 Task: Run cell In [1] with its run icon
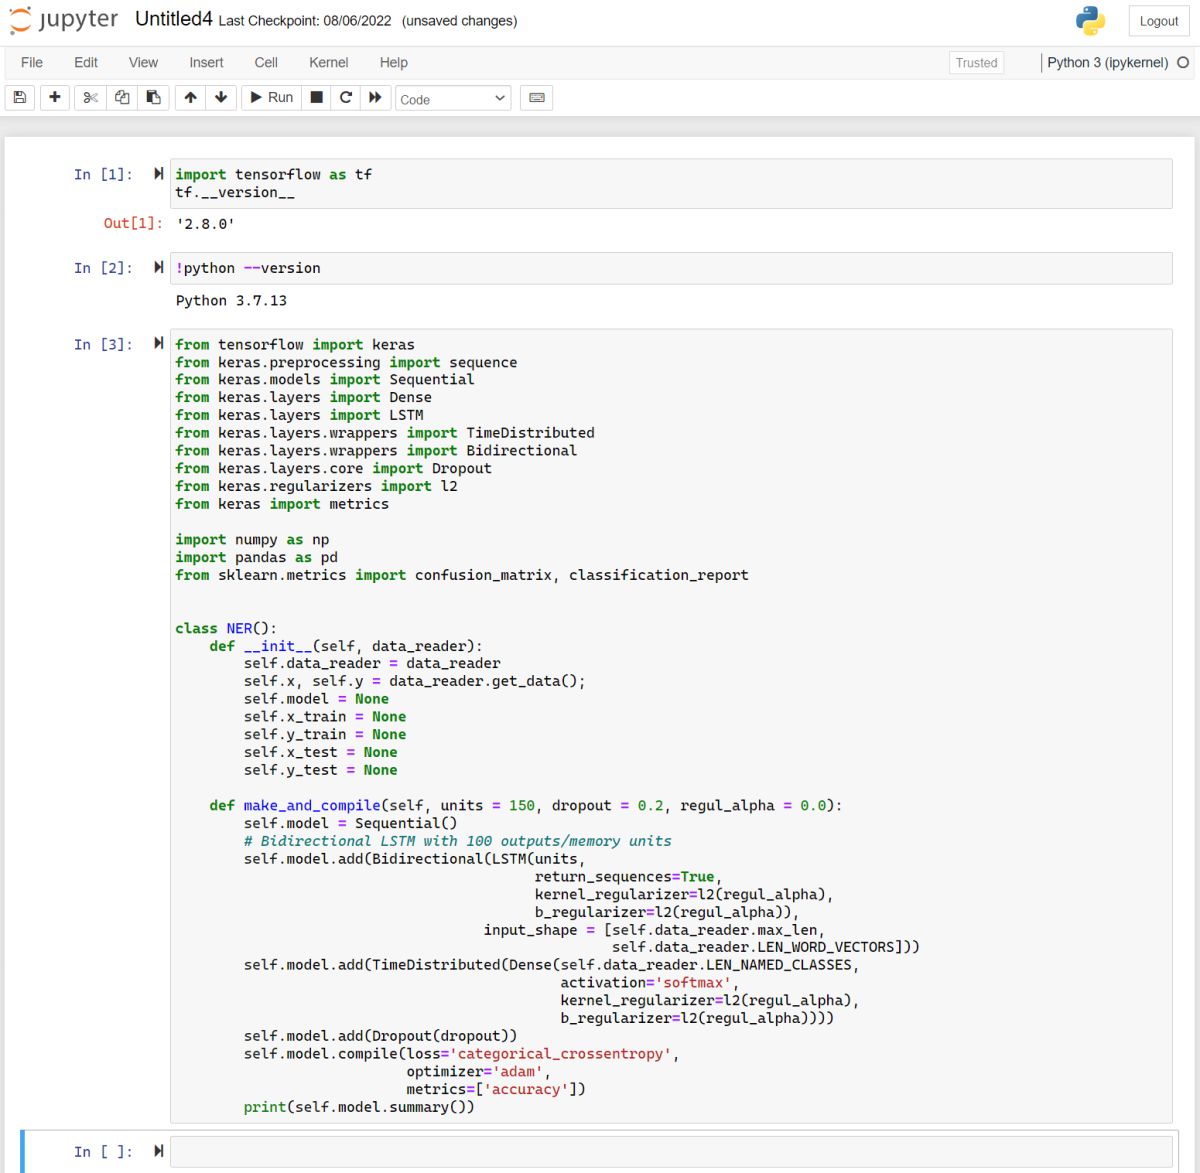158,174
